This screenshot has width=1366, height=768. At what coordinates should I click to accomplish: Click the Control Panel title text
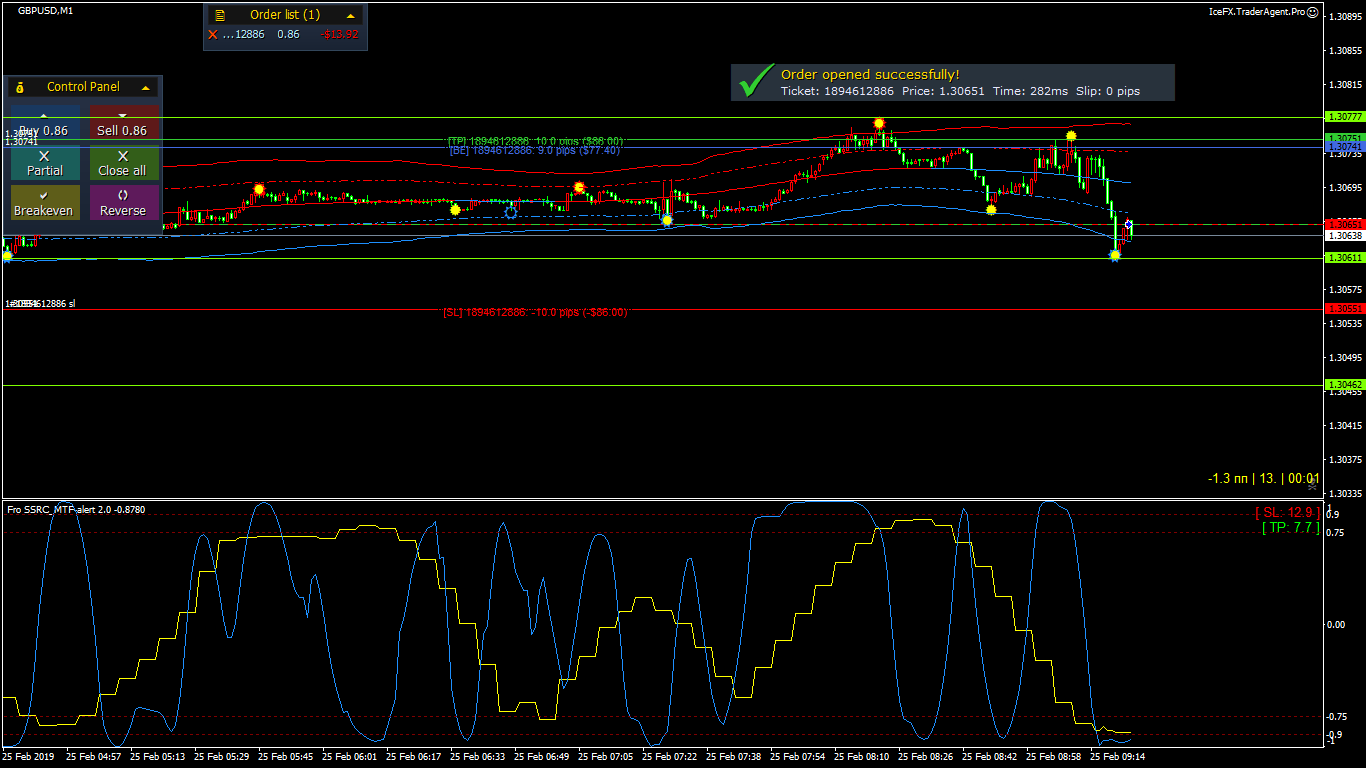[83, 87]
